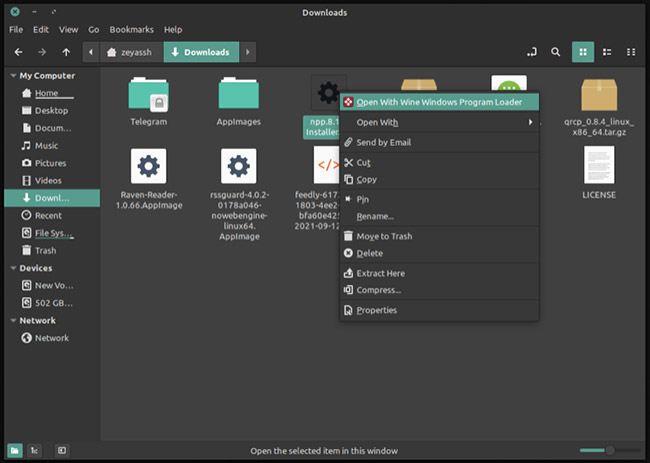This screenshot has width=650, height=463.
Task: Choose Copy from the context menu
Action: click(x=439, y=179)
